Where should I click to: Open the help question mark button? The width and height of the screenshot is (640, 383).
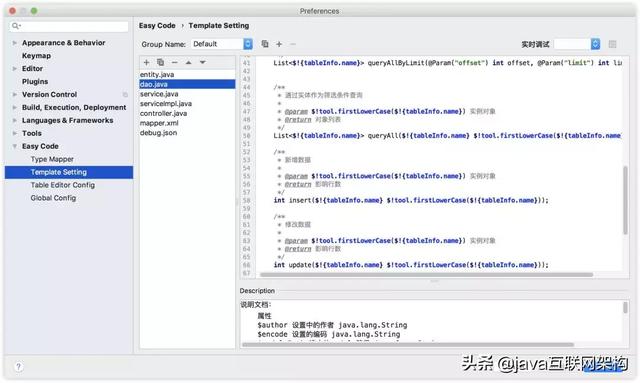18,366
